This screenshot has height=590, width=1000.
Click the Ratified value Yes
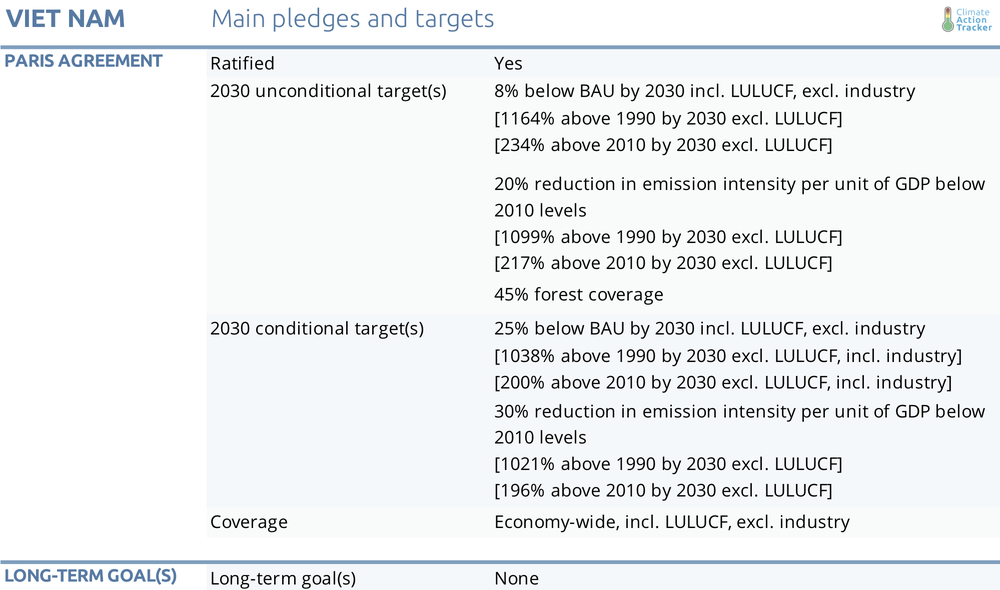[x=508, y=63]
